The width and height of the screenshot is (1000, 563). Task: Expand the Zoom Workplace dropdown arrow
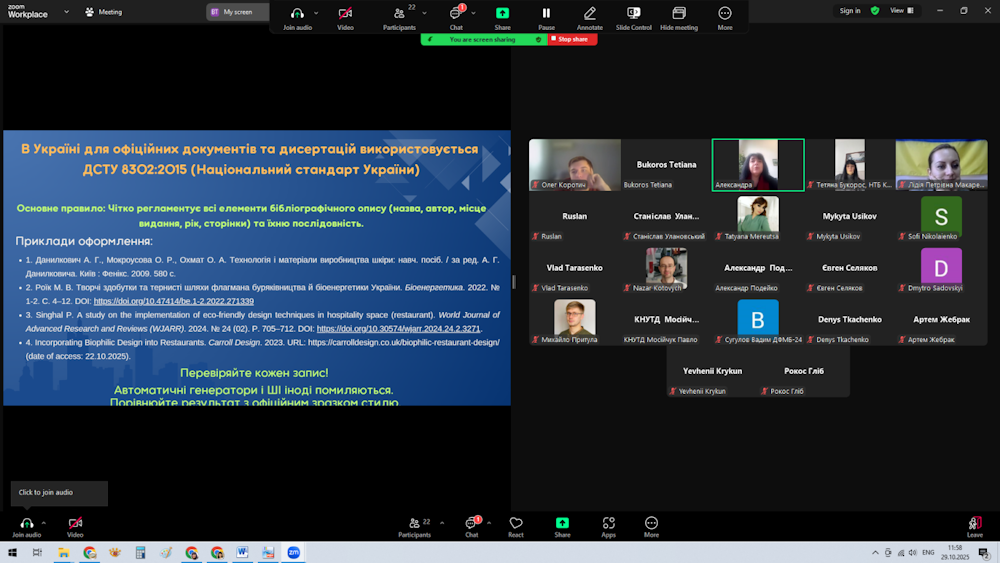(x=66, y=12)
